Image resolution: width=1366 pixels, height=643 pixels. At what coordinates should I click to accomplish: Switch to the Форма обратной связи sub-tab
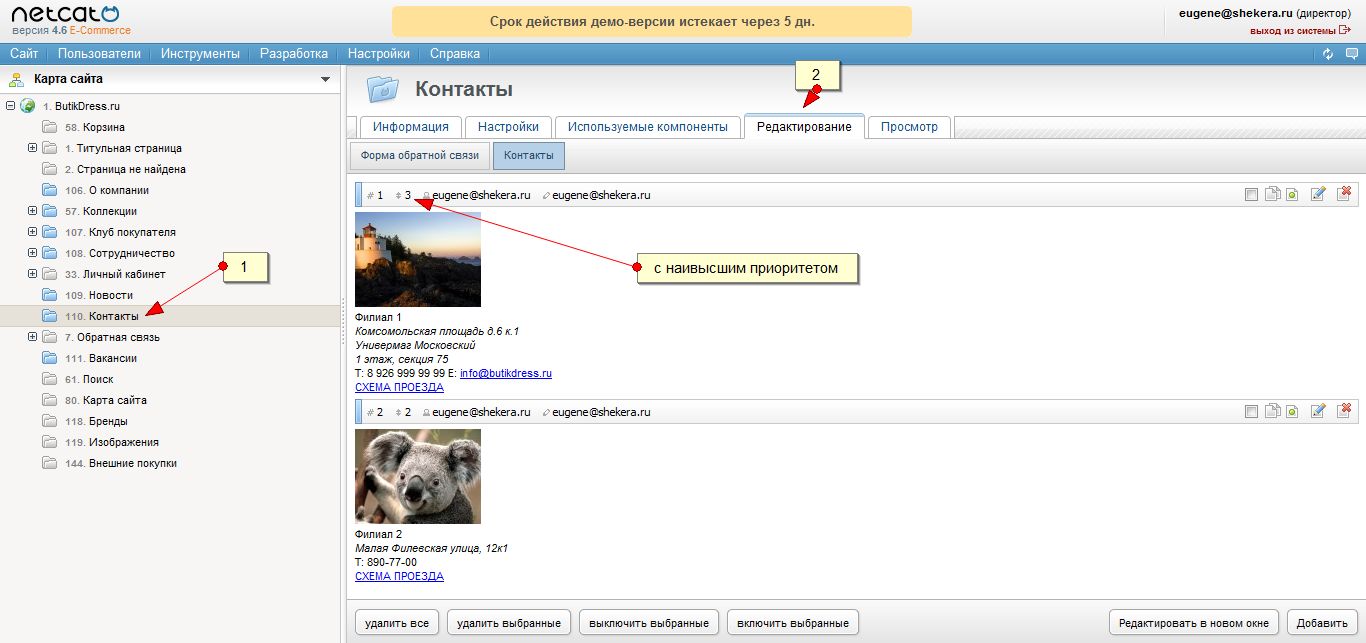(420, 156)
